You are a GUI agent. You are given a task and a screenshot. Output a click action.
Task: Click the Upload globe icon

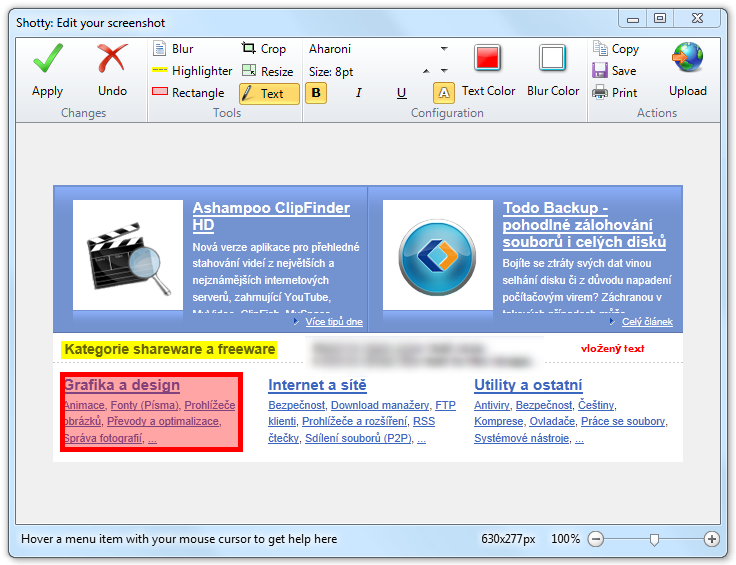(x=687, y=58)
